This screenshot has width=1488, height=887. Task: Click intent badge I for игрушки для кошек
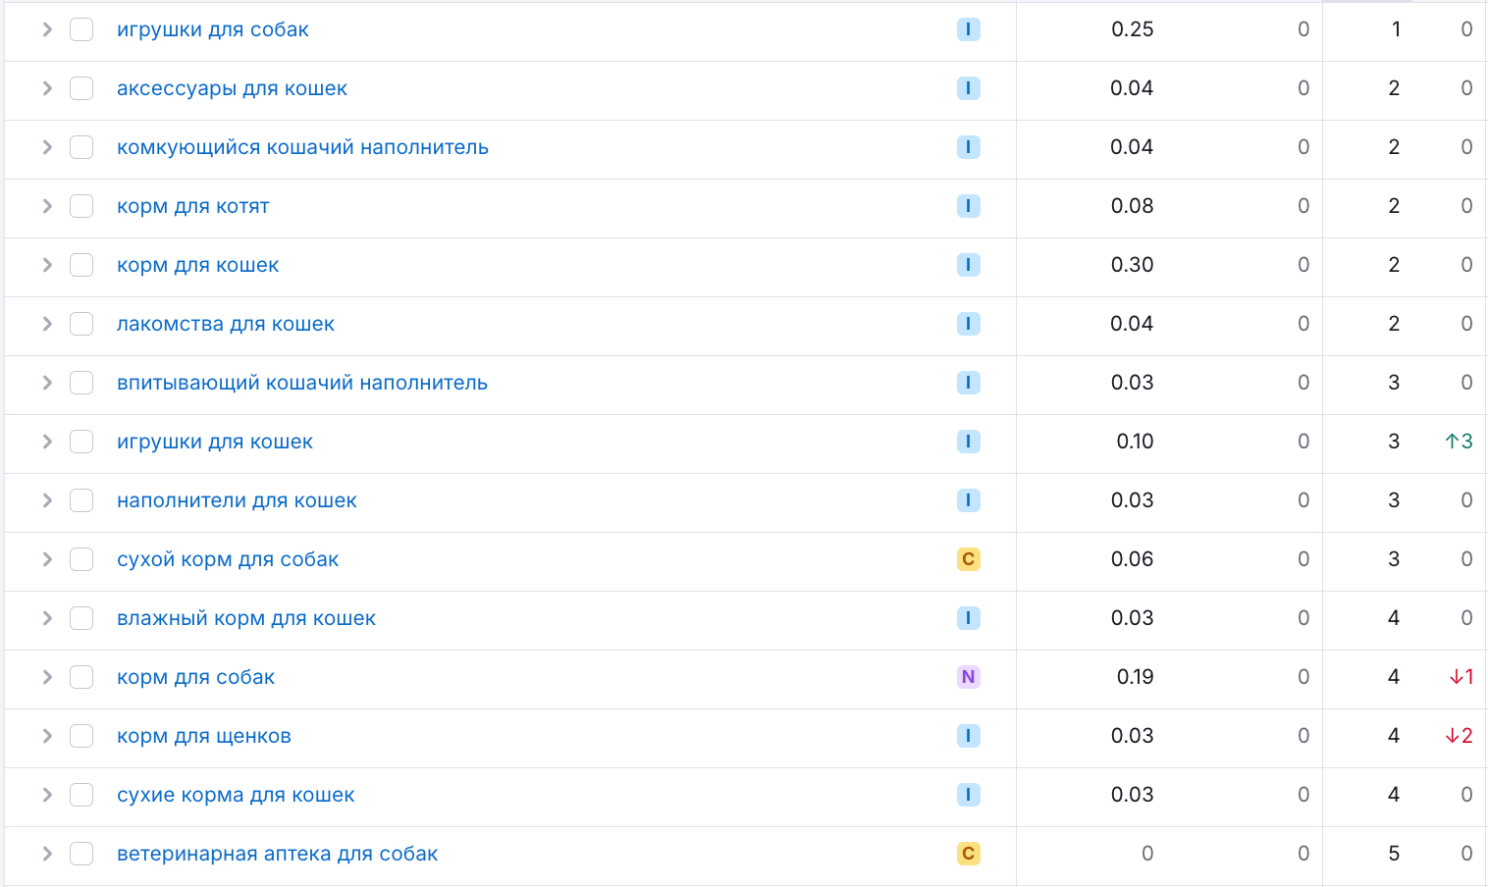[968, 442]
